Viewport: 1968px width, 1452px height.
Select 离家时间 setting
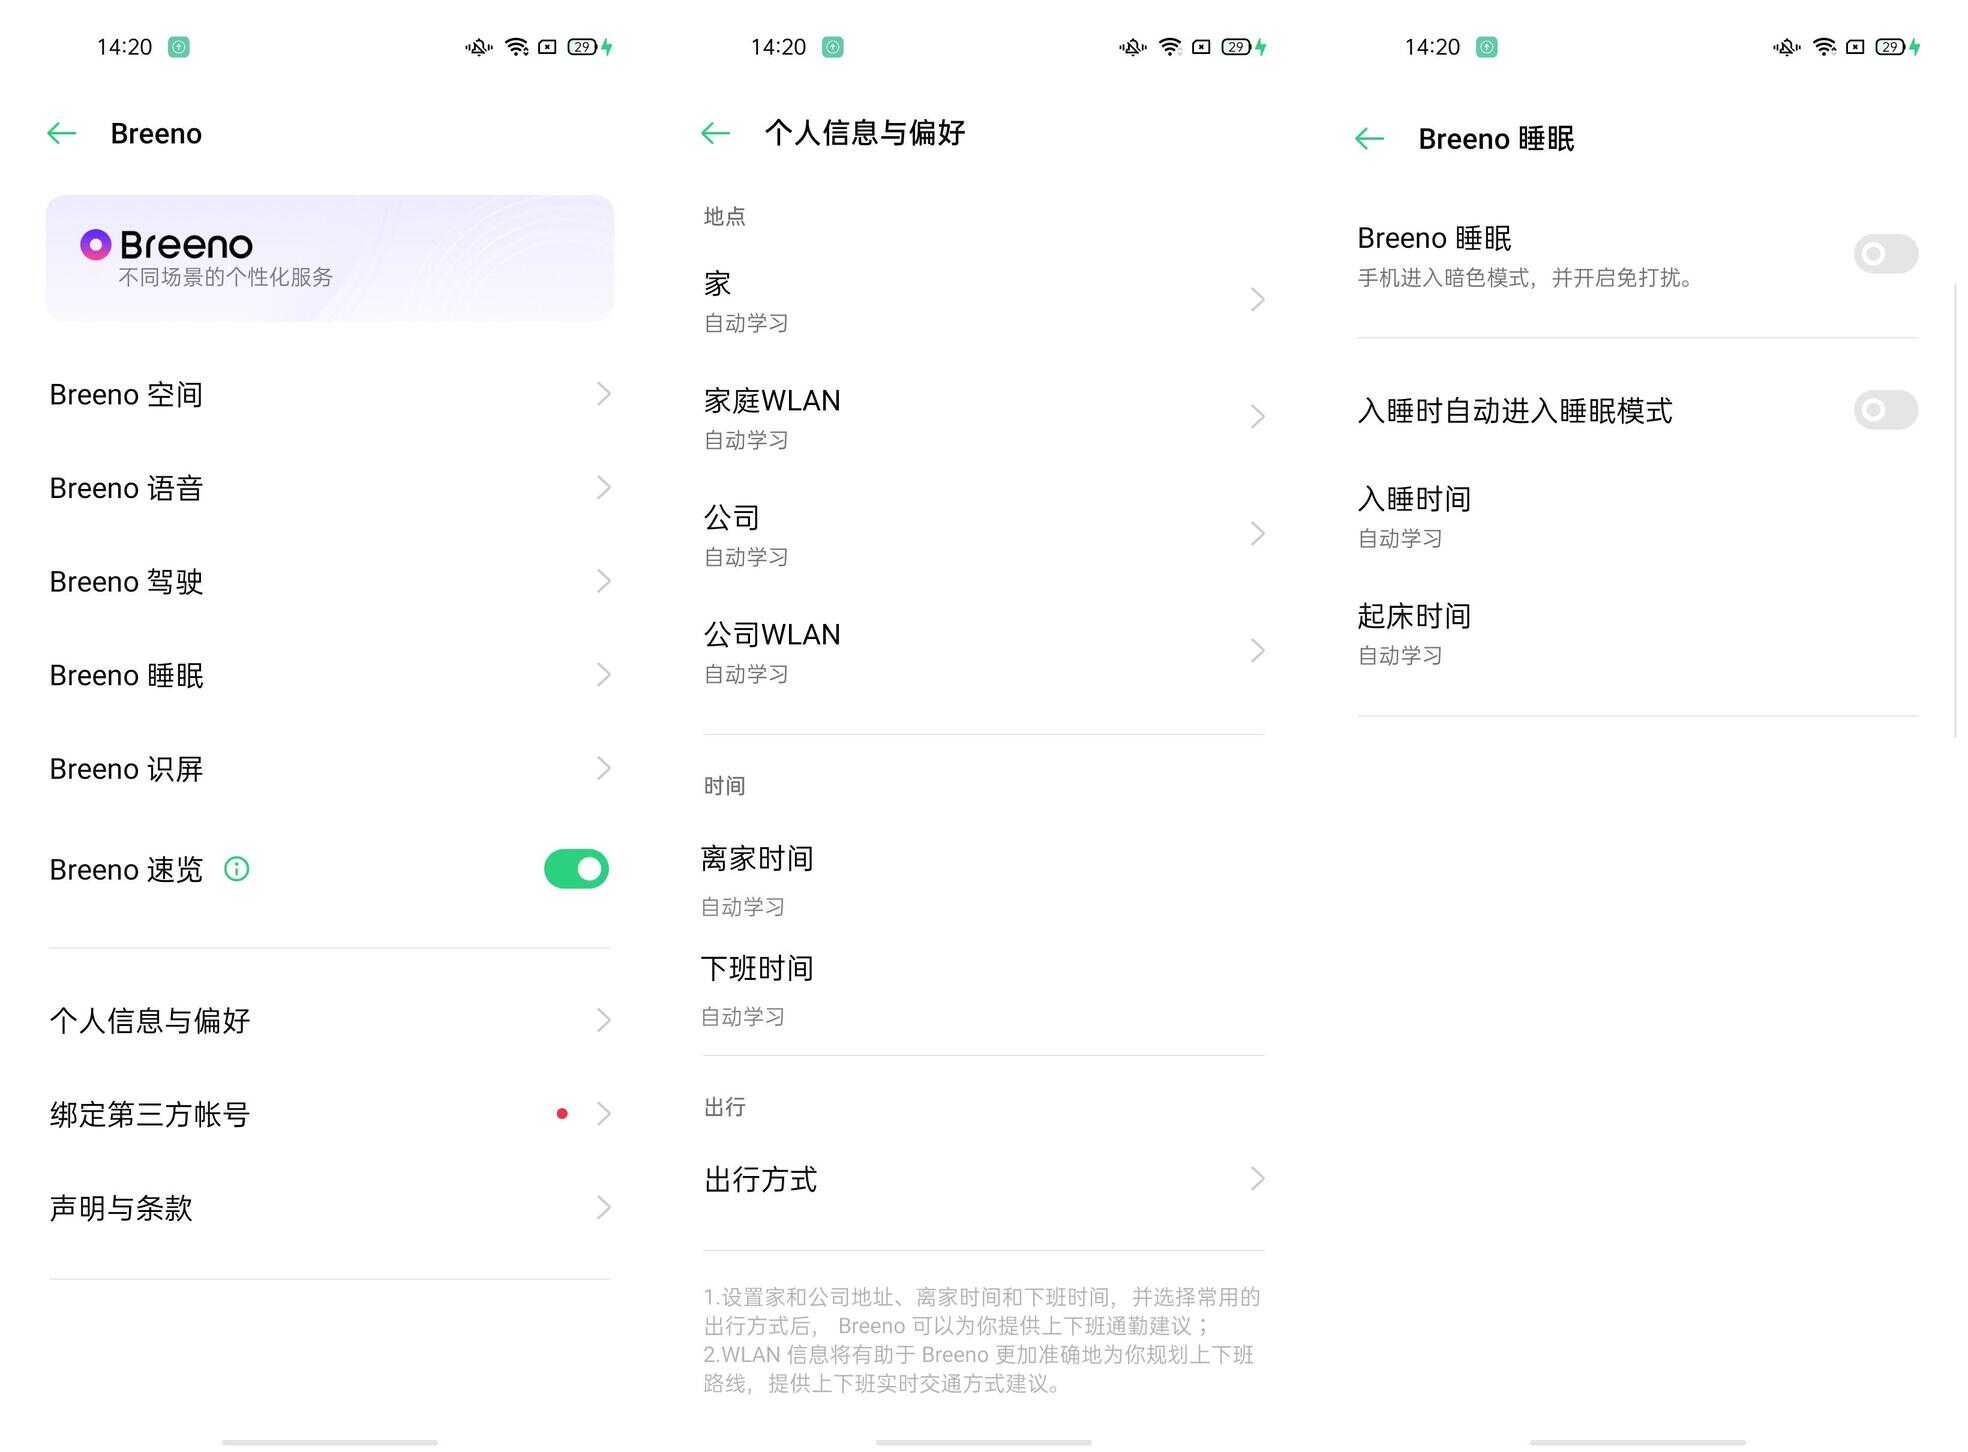click(x=984, y=881)
